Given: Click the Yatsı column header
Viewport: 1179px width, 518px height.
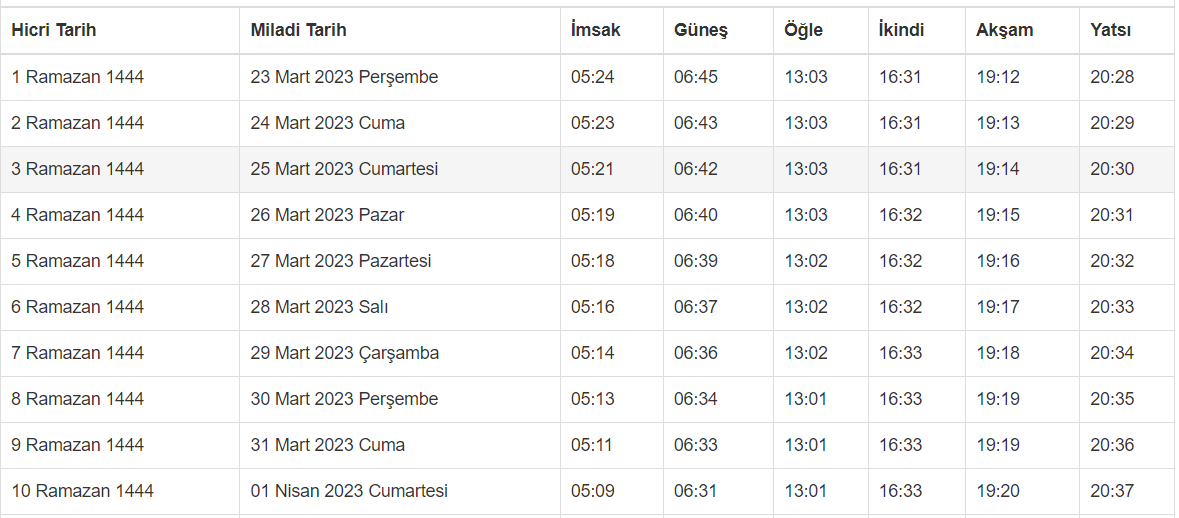Looking at the screenshot, I should pyautogui.click(x=1110, y=30).
